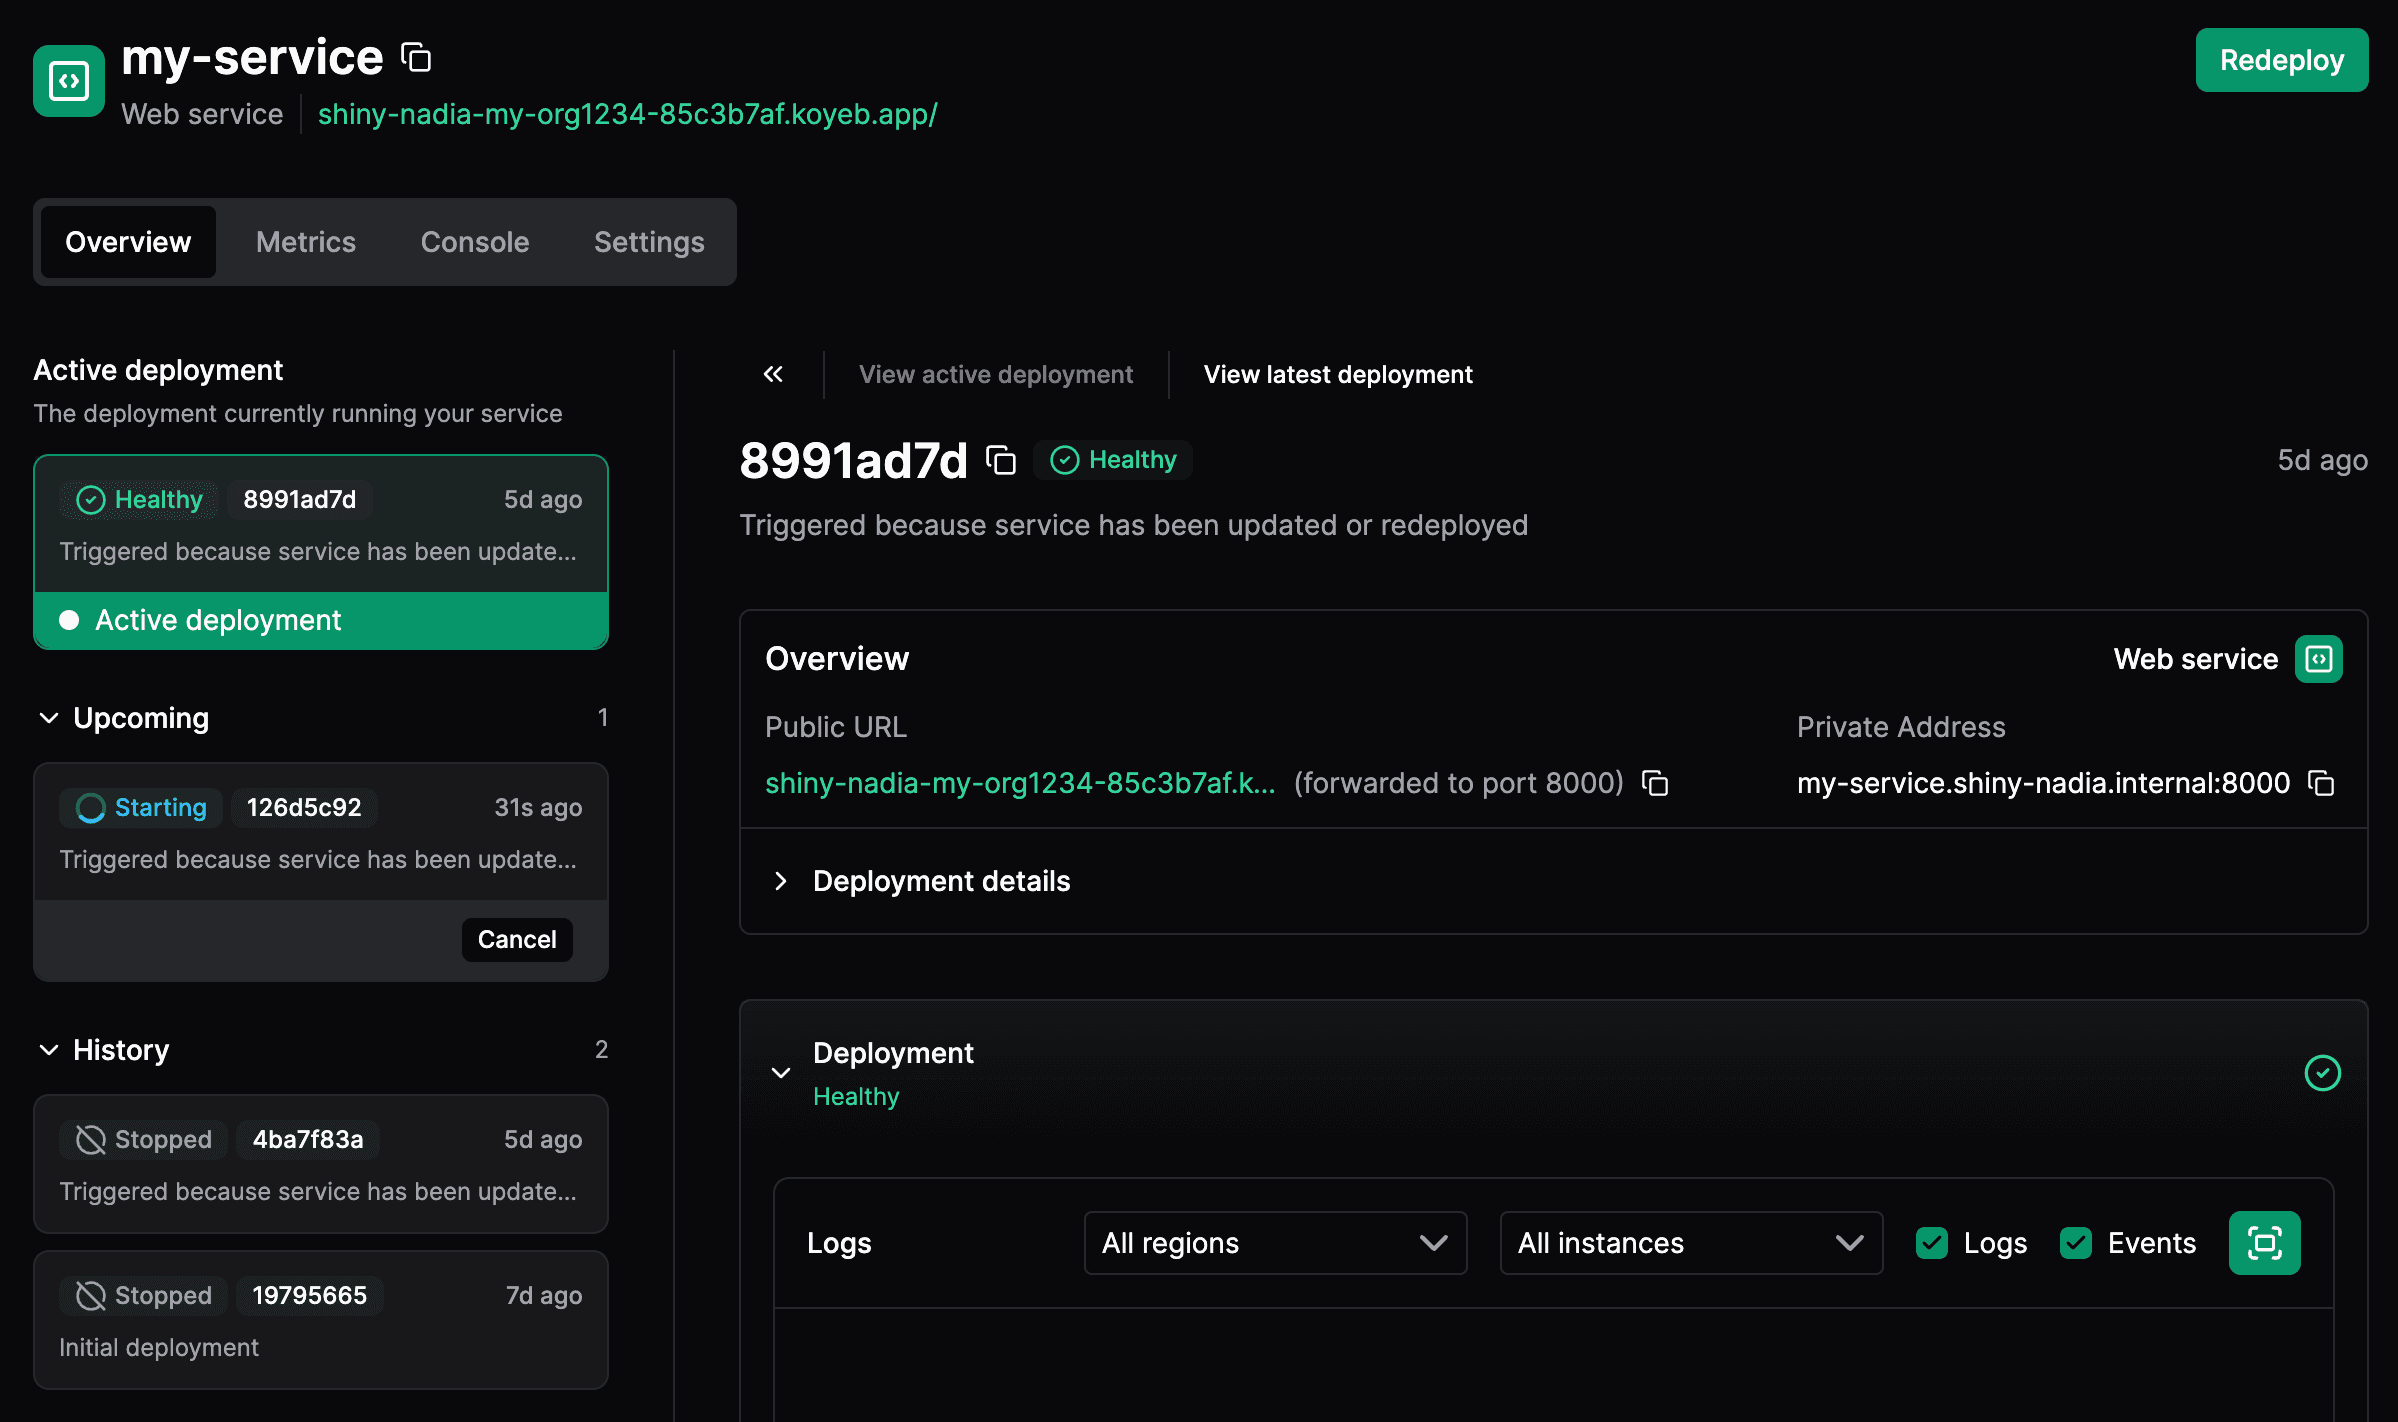Click the Web service icon in Overview
This screenshot has width=2398, height=1422.
2318,659
